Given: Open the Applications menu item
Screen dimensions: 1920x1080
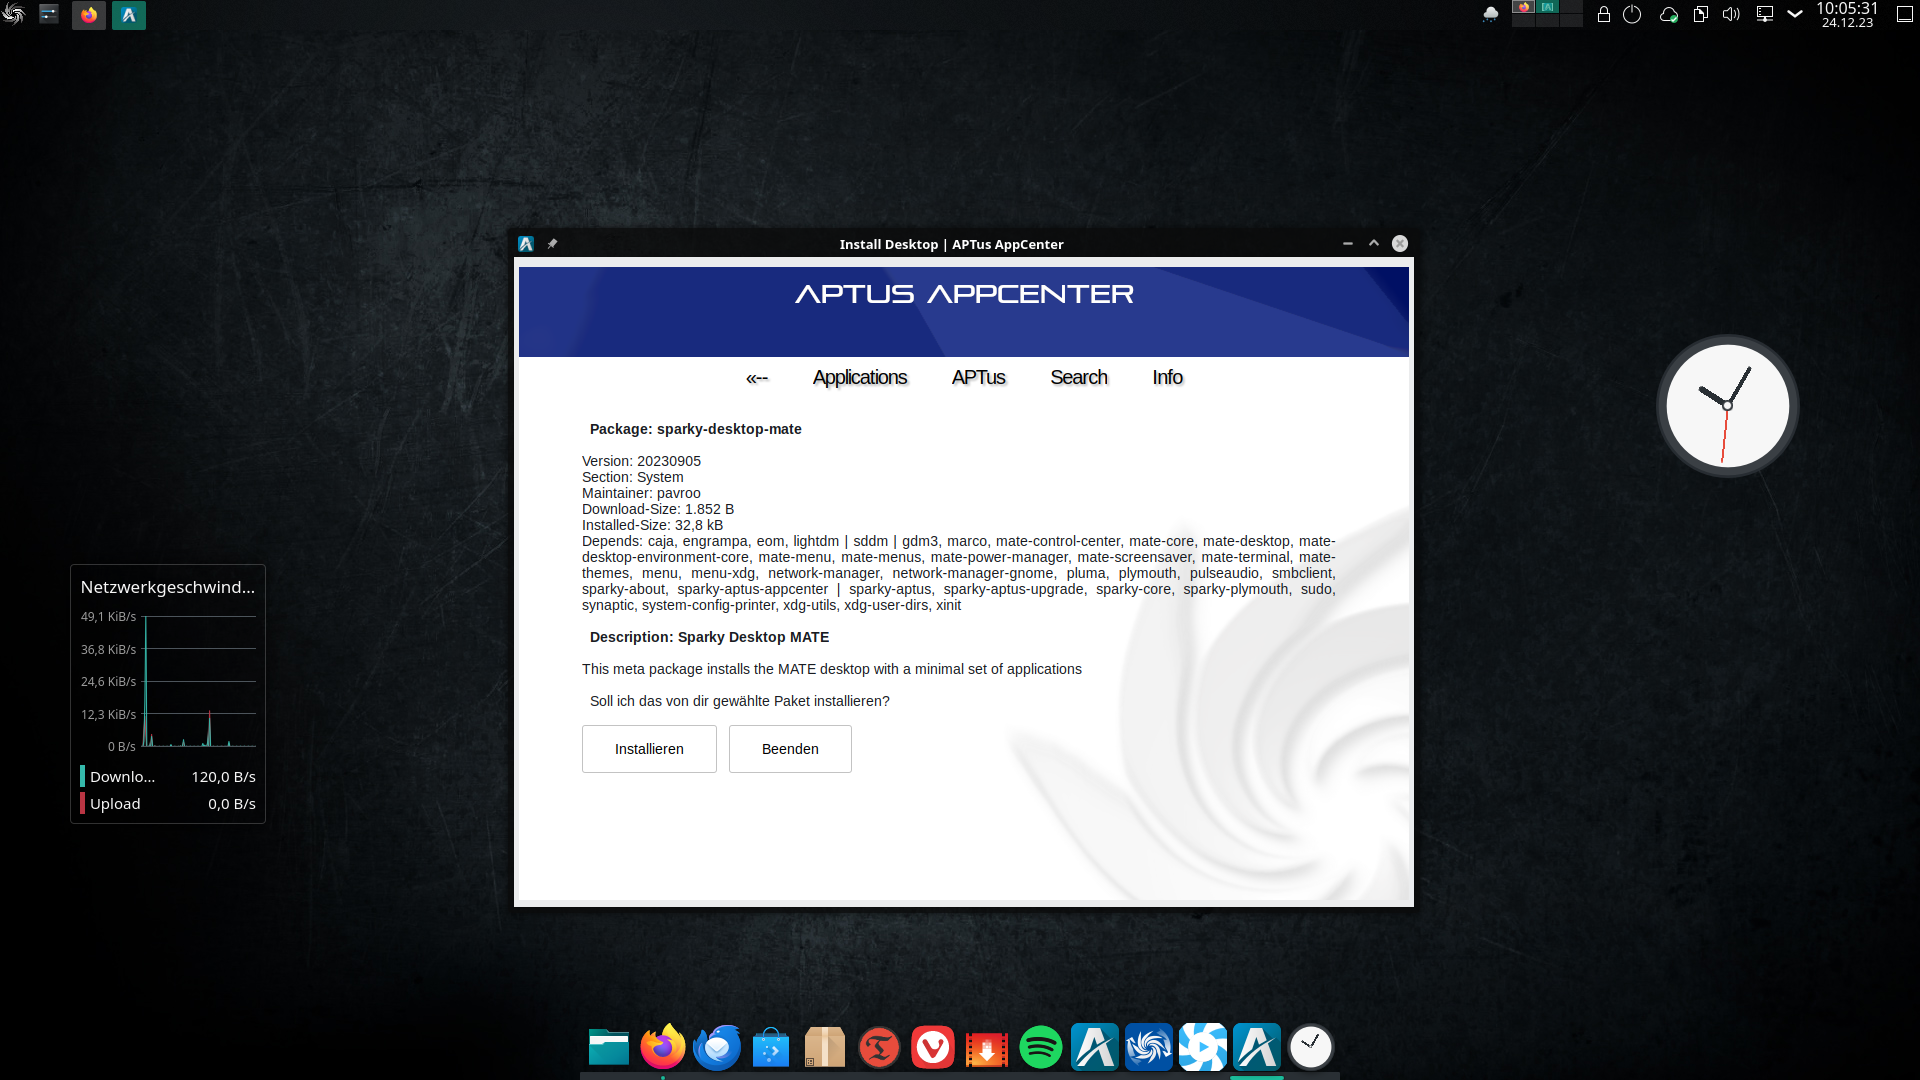Looking at the screenshot, I should pyautogui.click(x=859, y=378).
